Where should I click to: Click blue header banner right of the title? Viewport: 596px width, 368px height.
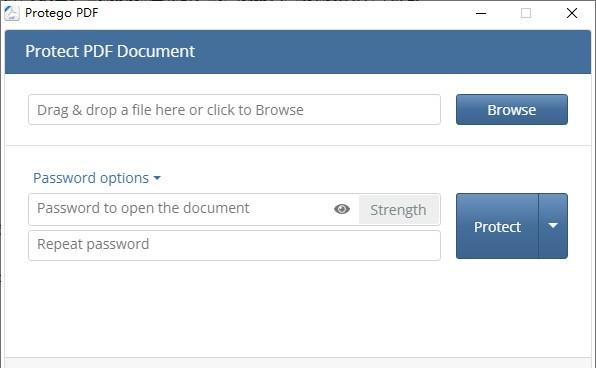[x=392, y=52]
